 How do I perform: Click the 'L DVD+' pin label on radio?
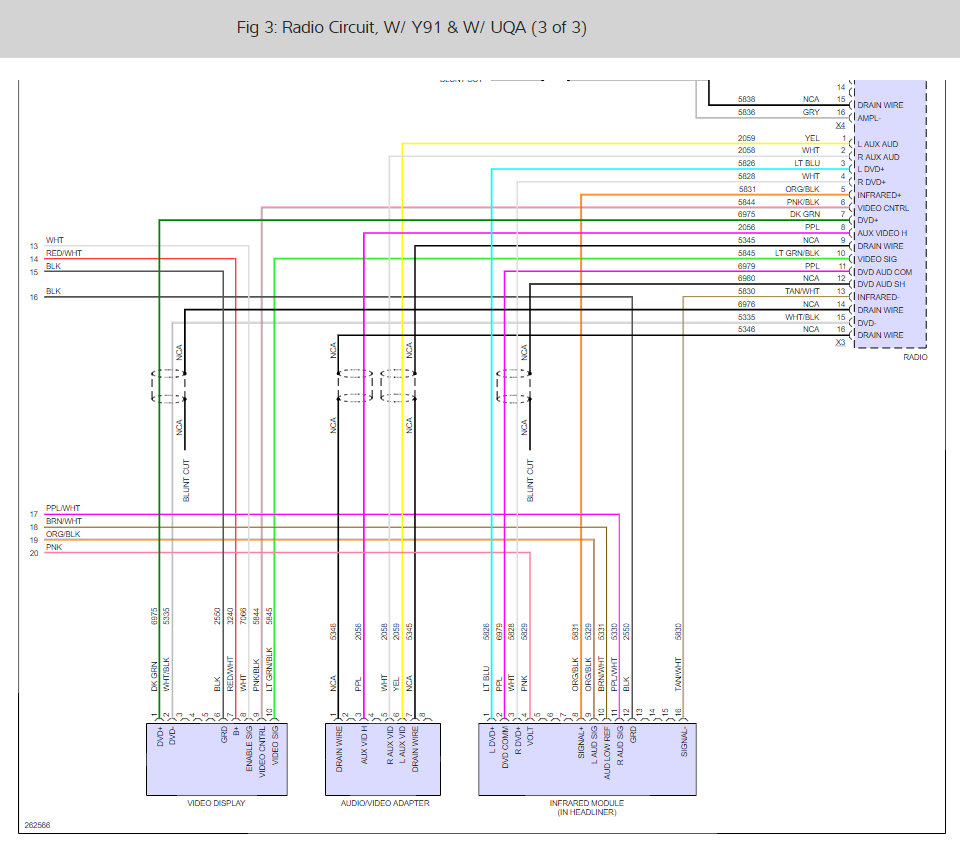[871, 169]
